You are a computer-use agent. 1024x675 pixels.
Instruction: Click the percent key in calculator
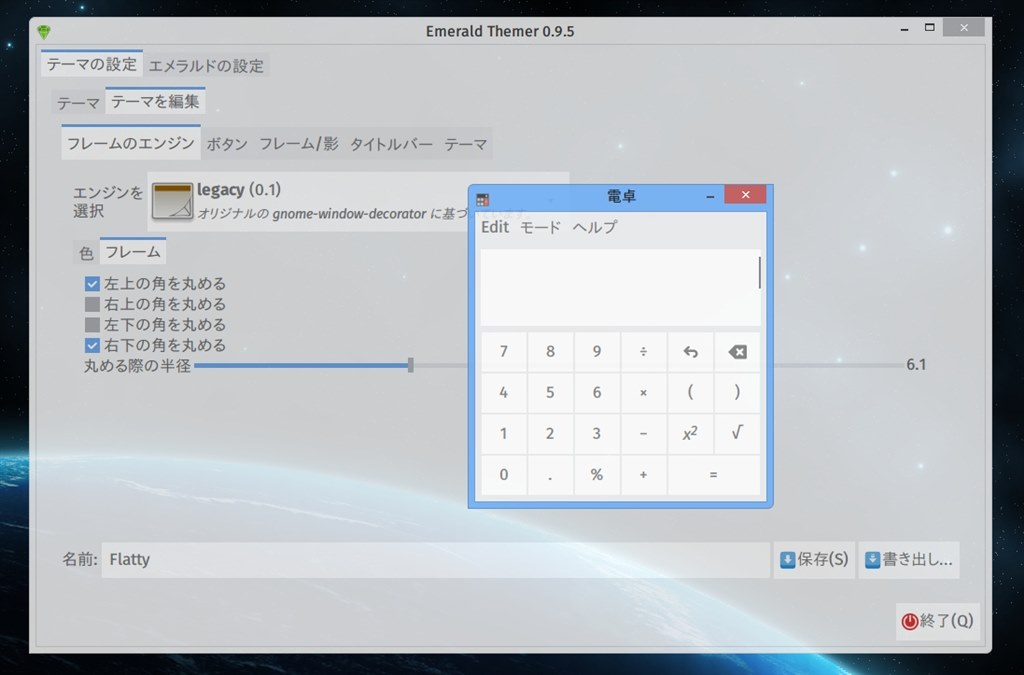pyautogui.click(x=597, y=475)
